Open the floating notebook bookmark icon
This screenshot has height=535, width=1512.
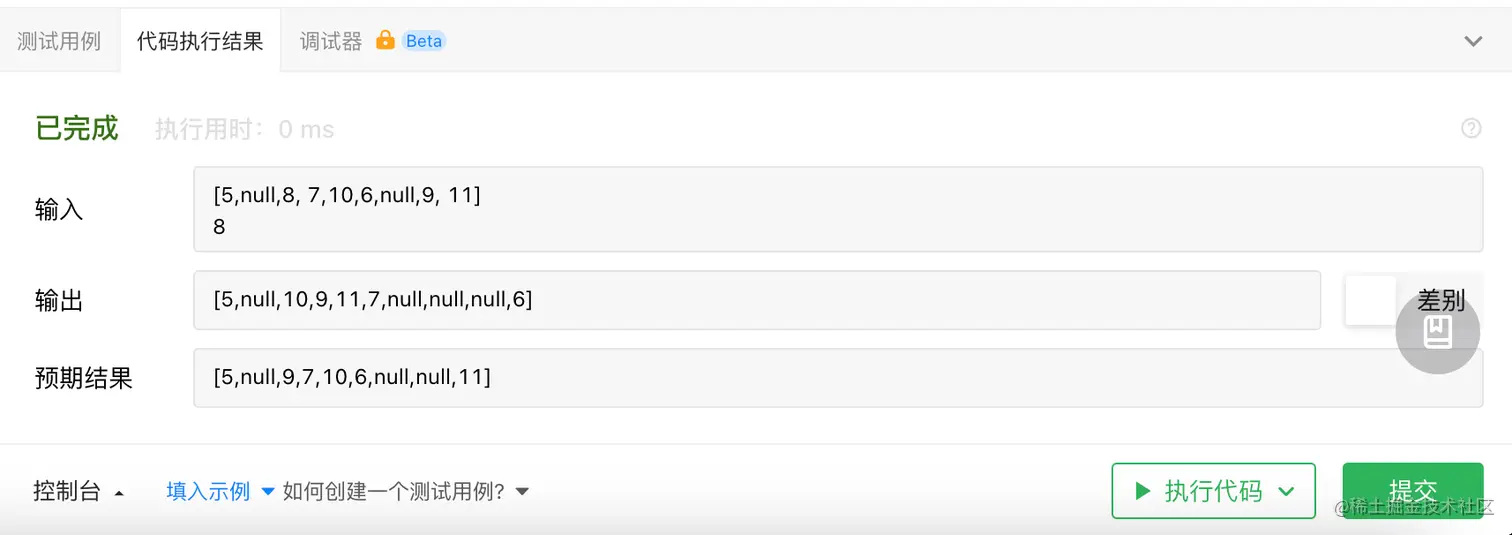click(x=1438, y=332)
